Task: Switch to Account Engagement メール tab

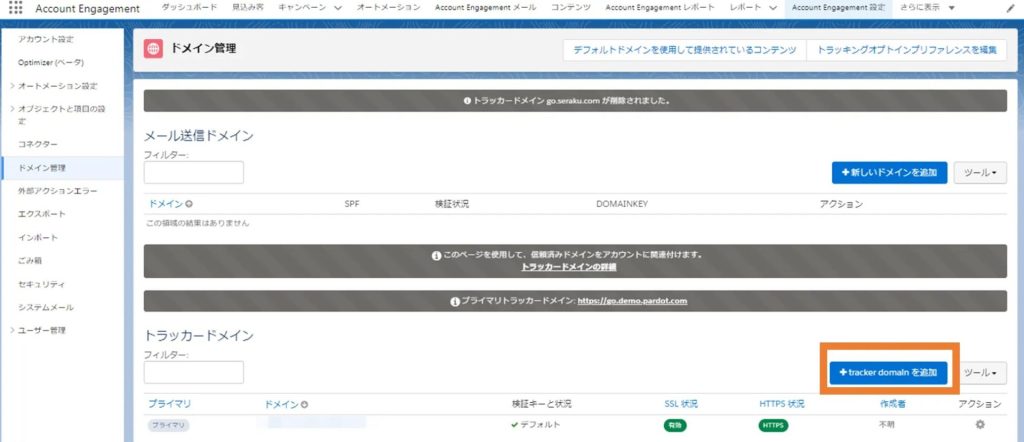Action: pos(485,8)
